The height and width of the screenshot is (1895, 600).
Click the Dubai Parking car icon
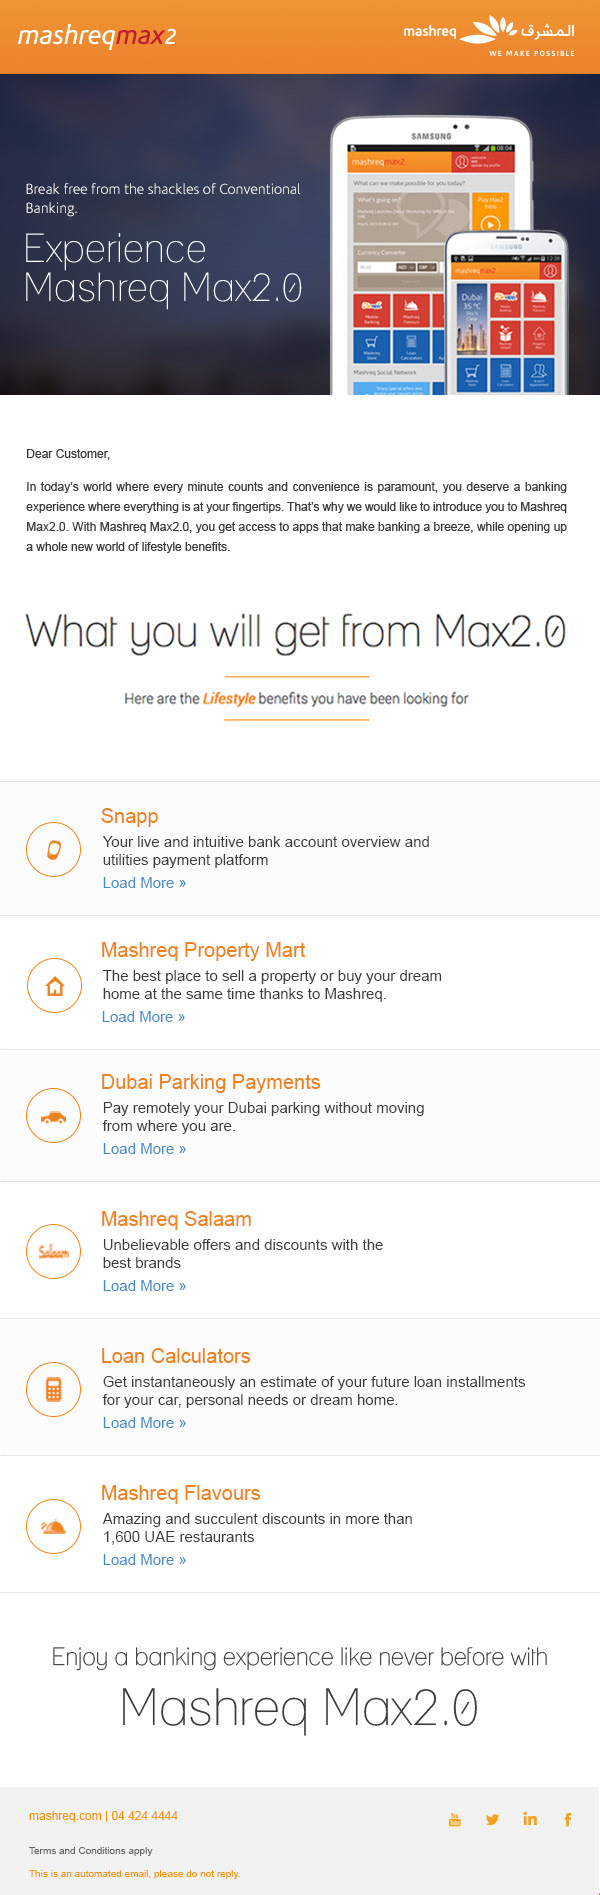coord(53,1116)
